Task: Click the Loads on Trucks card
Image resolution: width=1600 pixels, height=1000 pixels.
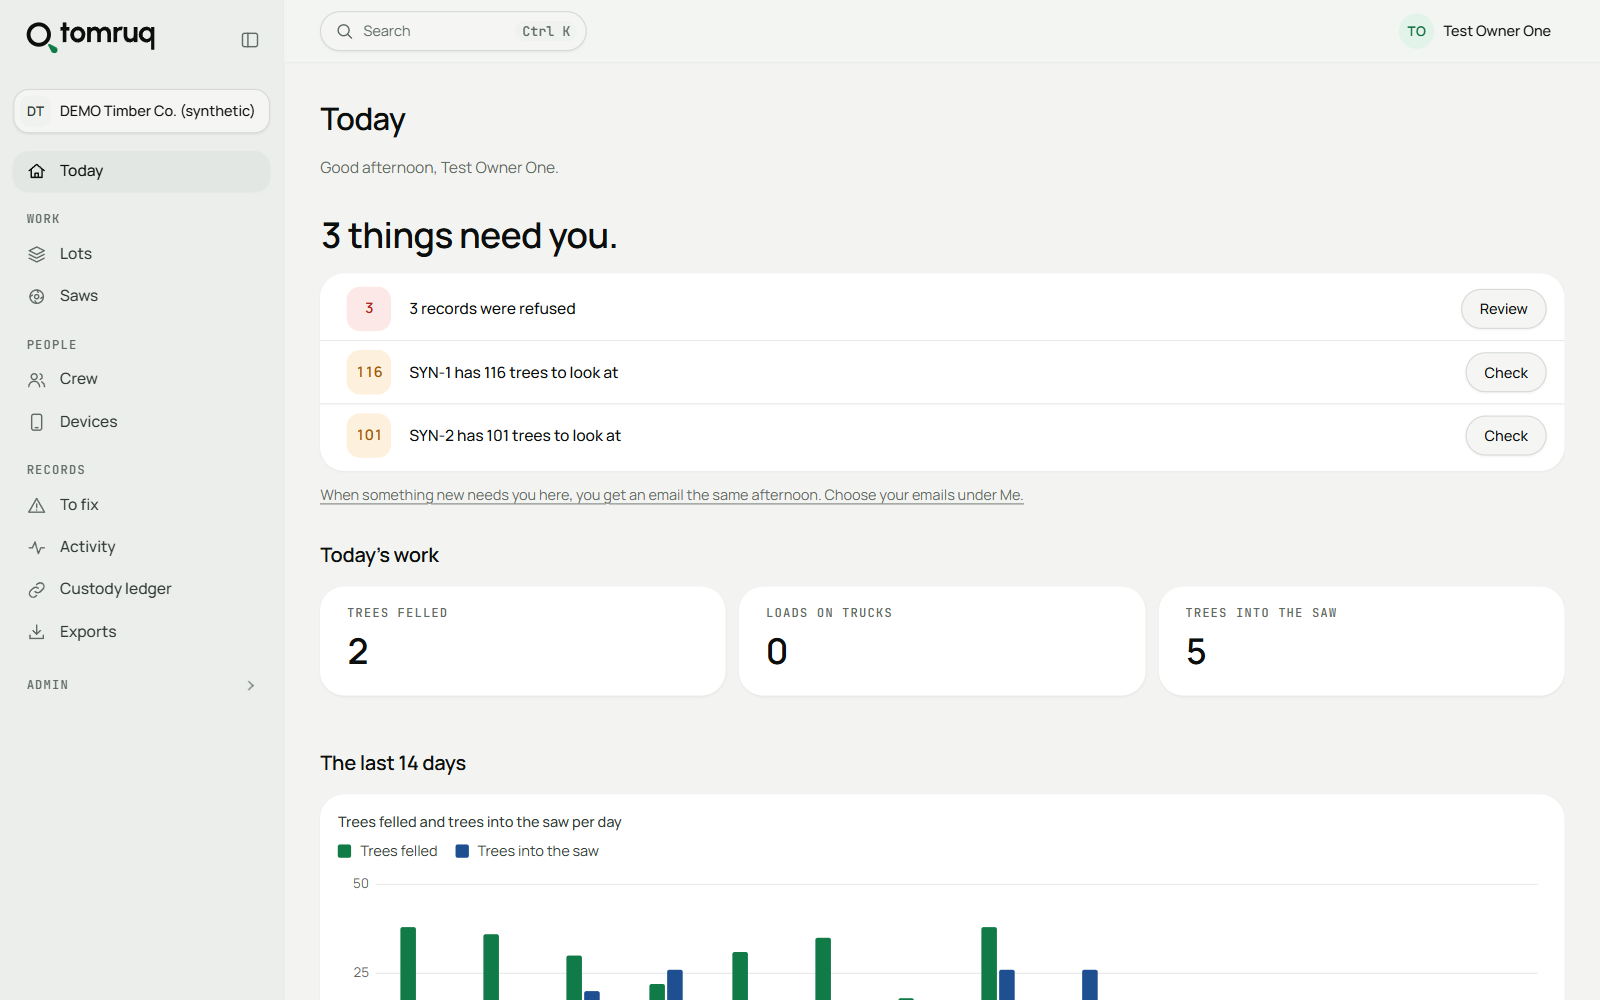Action: coord(942,641)
